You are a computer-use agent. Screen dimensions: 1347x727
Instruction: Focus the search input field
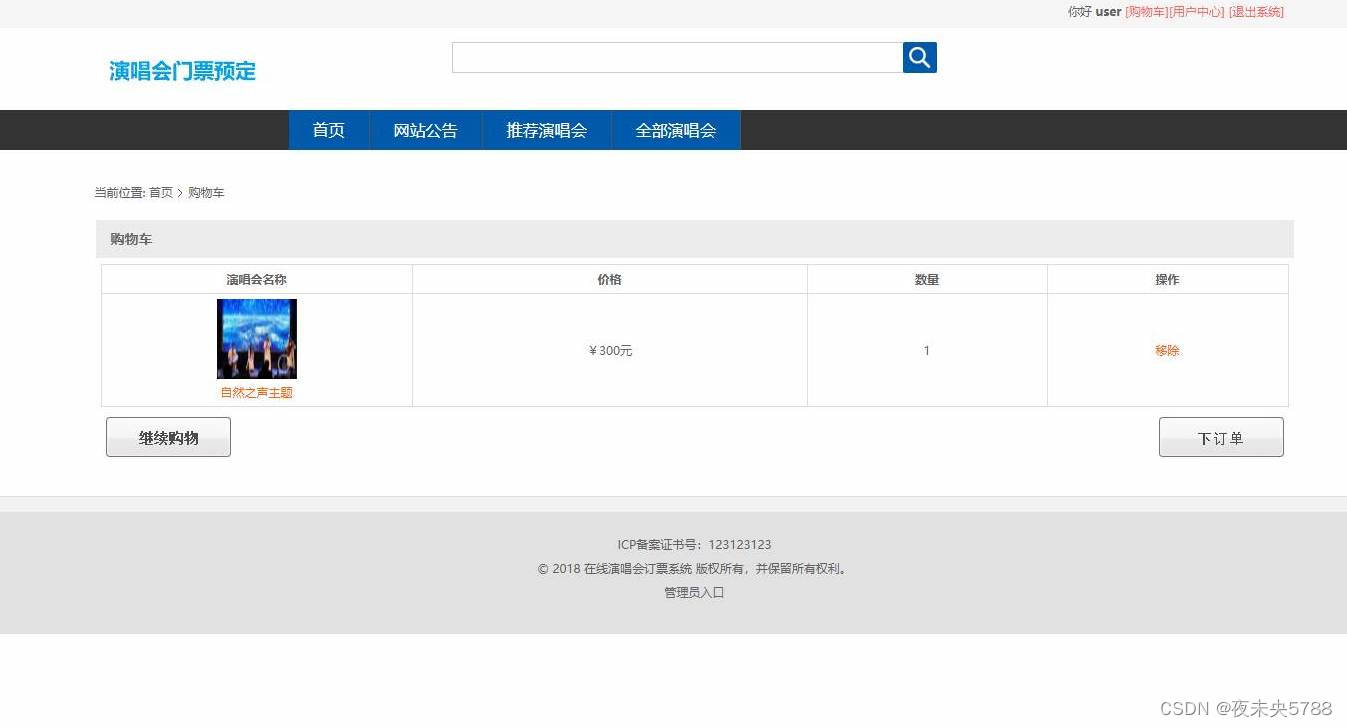pos(677,57)
